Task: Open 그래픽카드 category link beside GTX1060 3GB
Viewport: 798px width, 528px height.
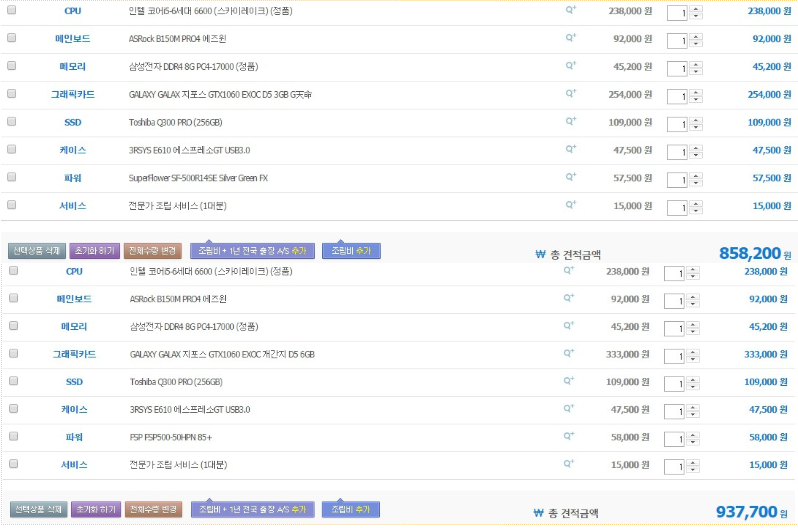Action: point(73,94)
